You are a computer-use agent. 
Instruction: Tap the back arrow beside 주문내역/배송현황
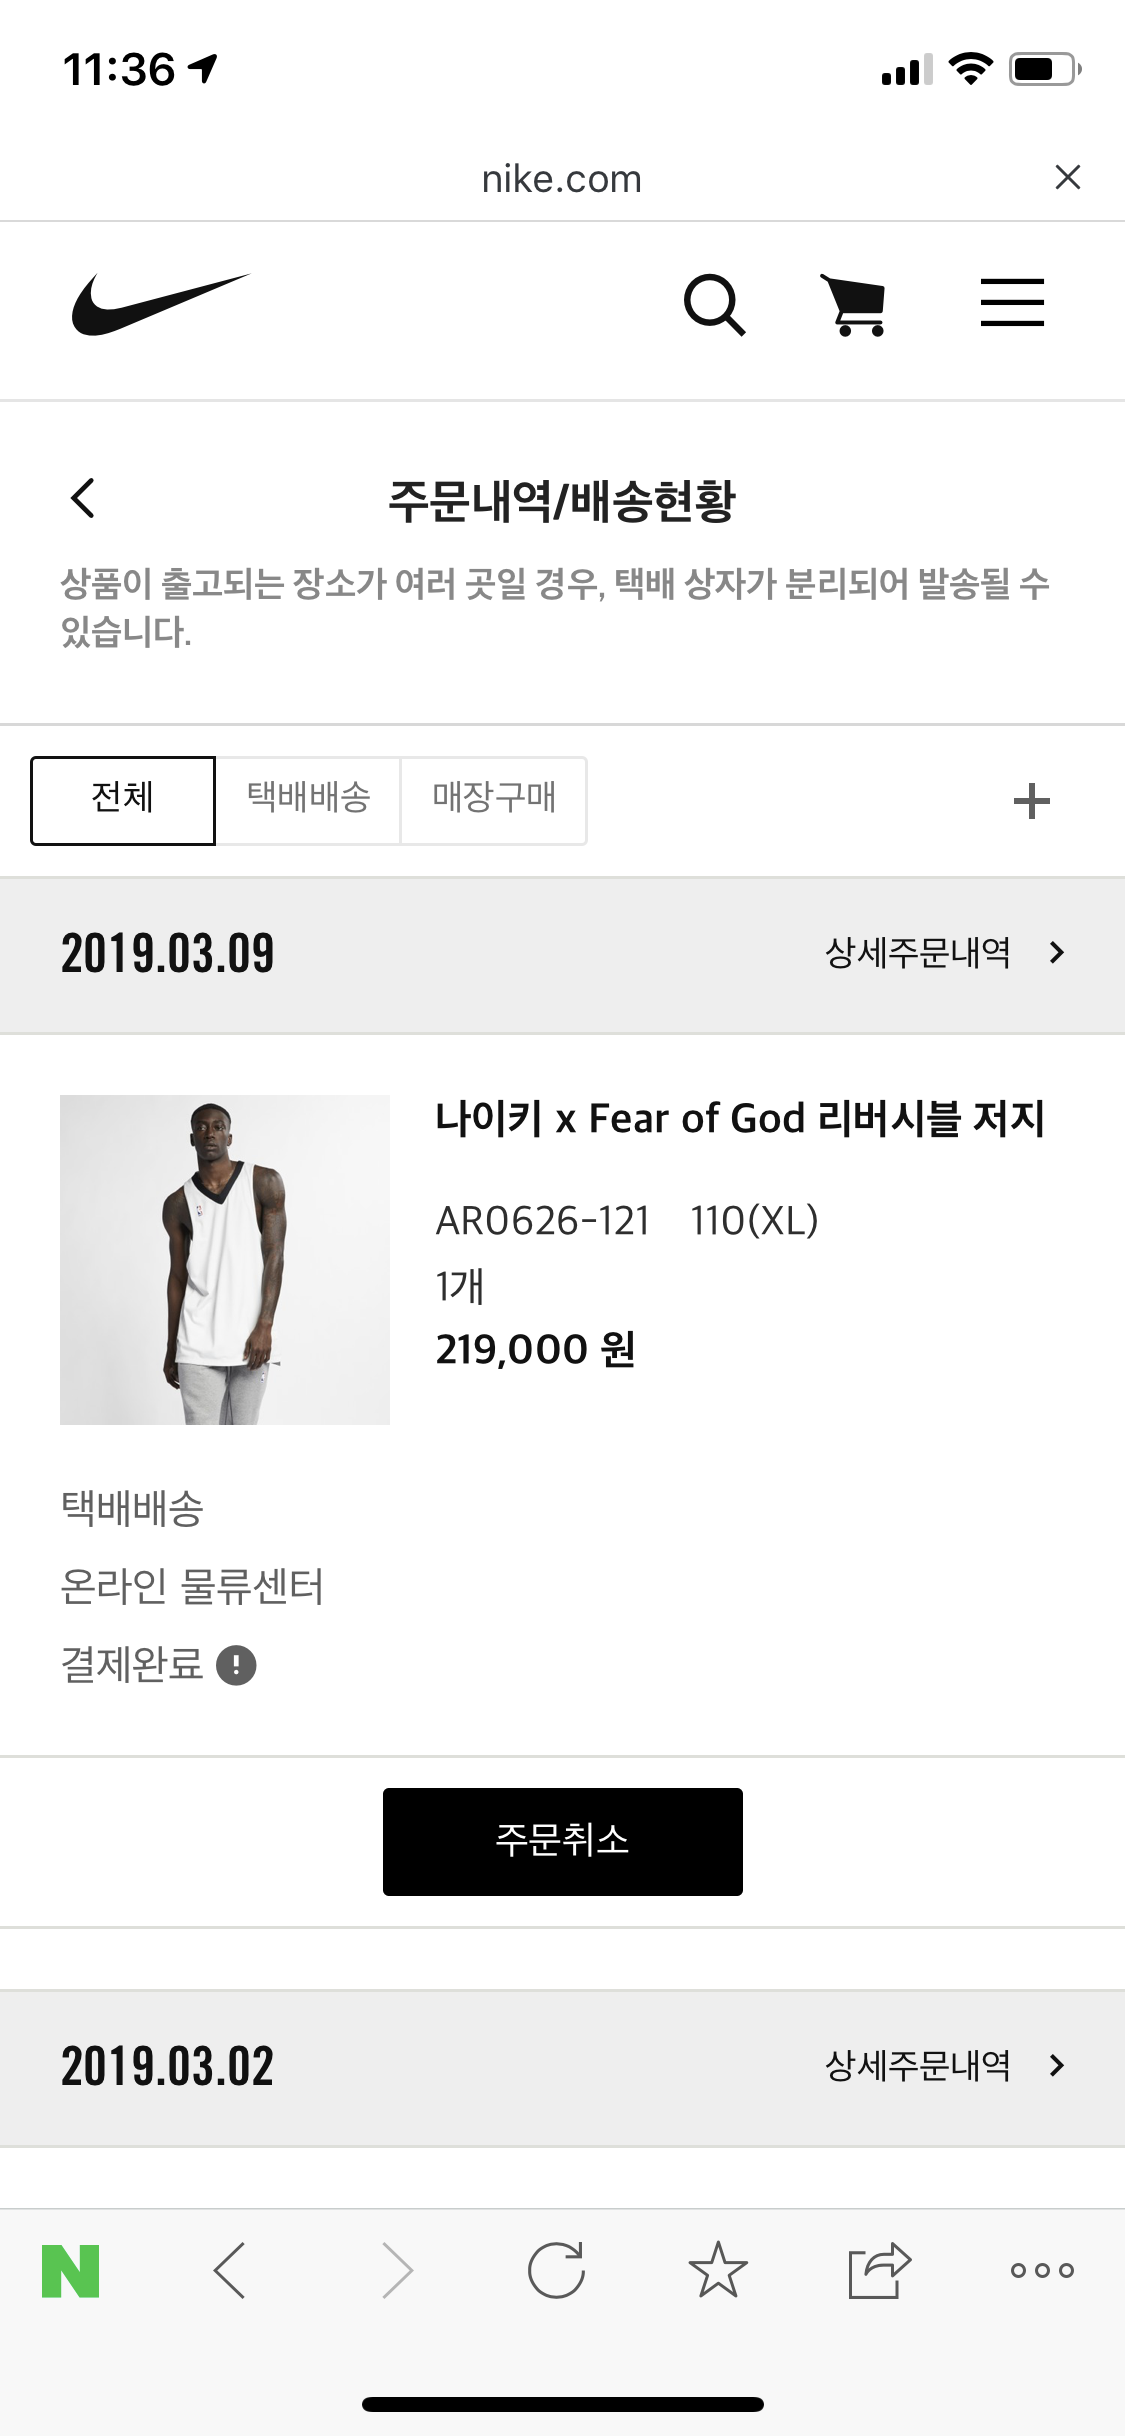[x=83, y=498]
